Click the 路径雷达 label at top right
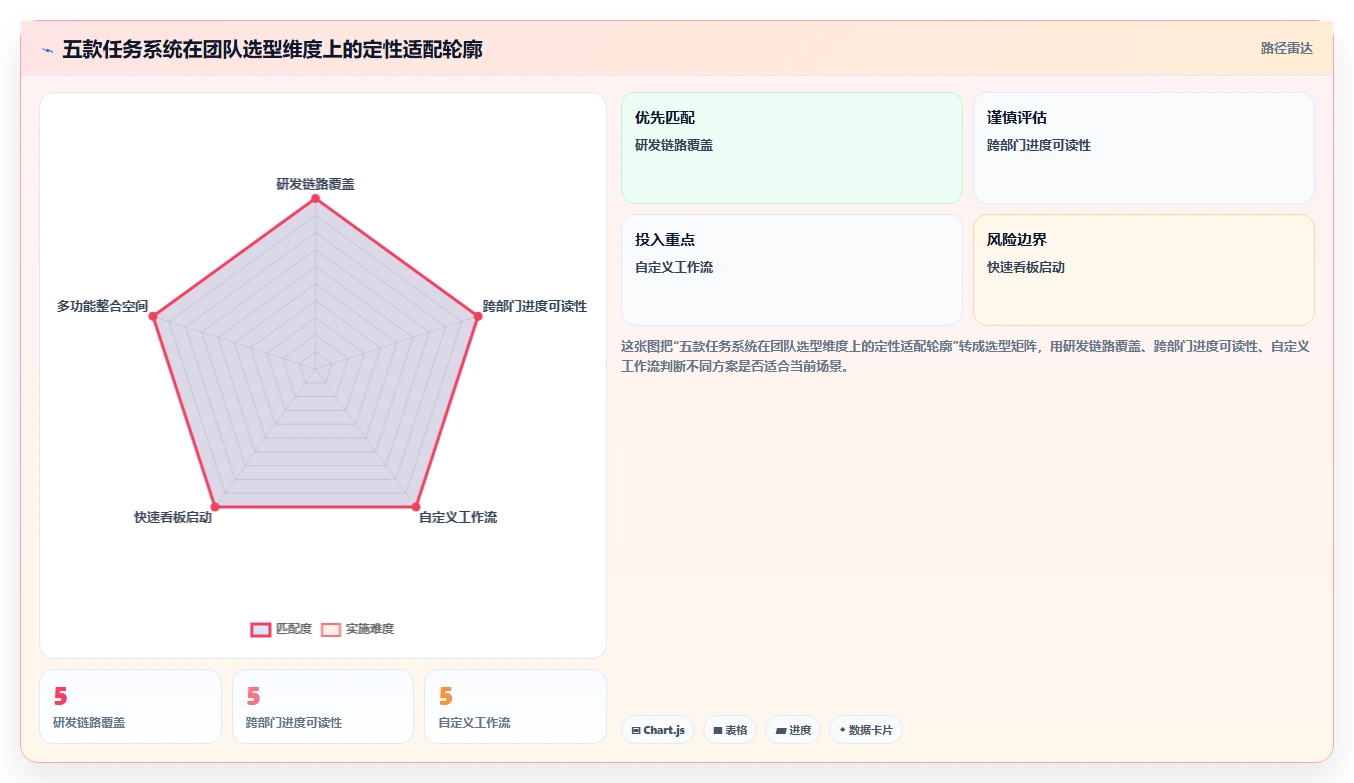Viewport: 1354px width, 783px height. point(1287,48)
